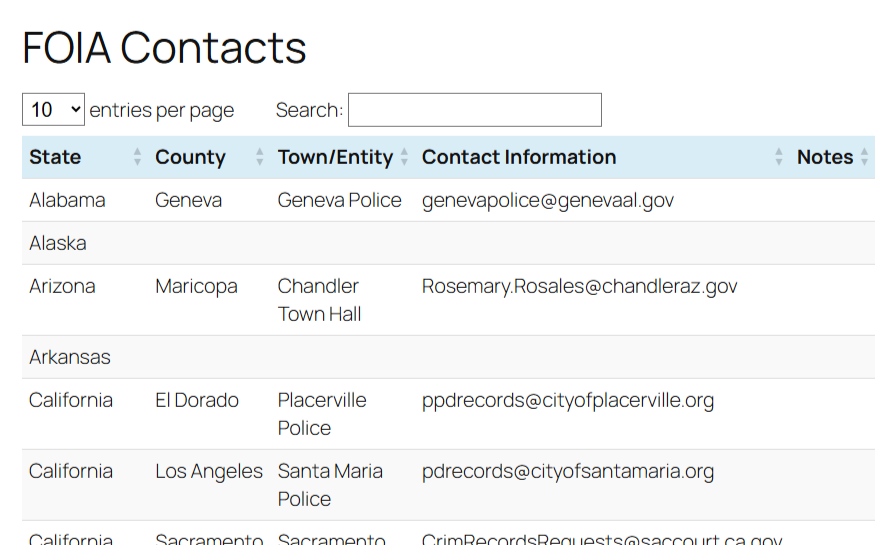This screenshot has height=545, width=877.
Task: Sort table by State header
Action: 55,157
